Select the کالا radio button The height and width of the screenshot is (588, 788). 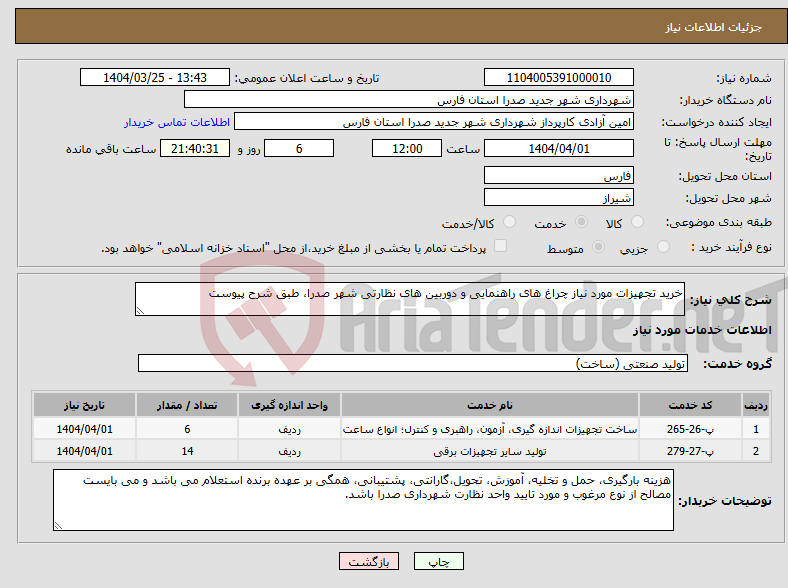pos(637,222)
